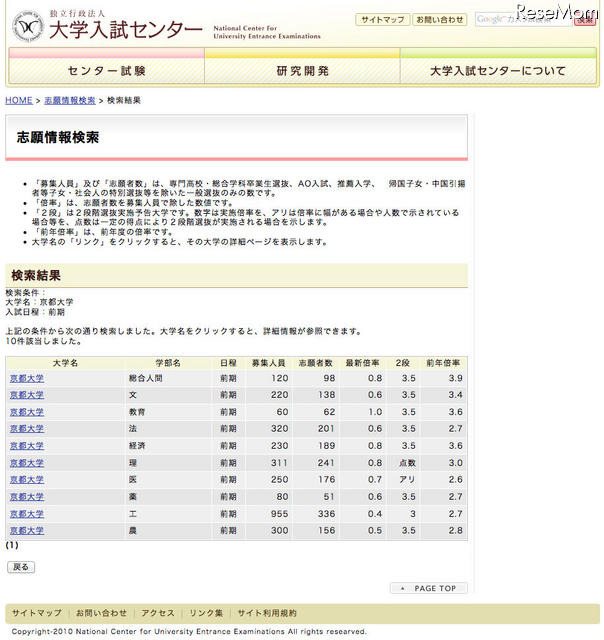Viewport: 604px width, 640px height.
Task: Click the アクセス footer link
Action: (158, 613)
